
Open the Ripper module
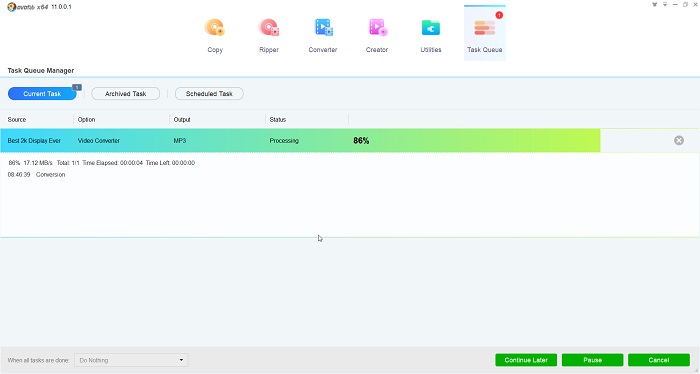[x=269, y=36]
